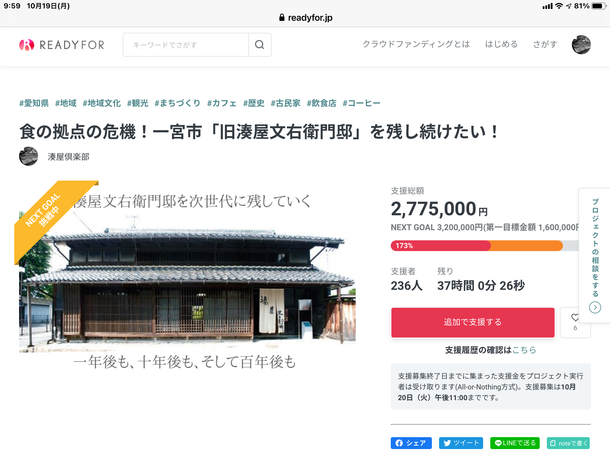
Task: Open 湊屋倶楽部 organizer avatar
Action: click(29, 156)
